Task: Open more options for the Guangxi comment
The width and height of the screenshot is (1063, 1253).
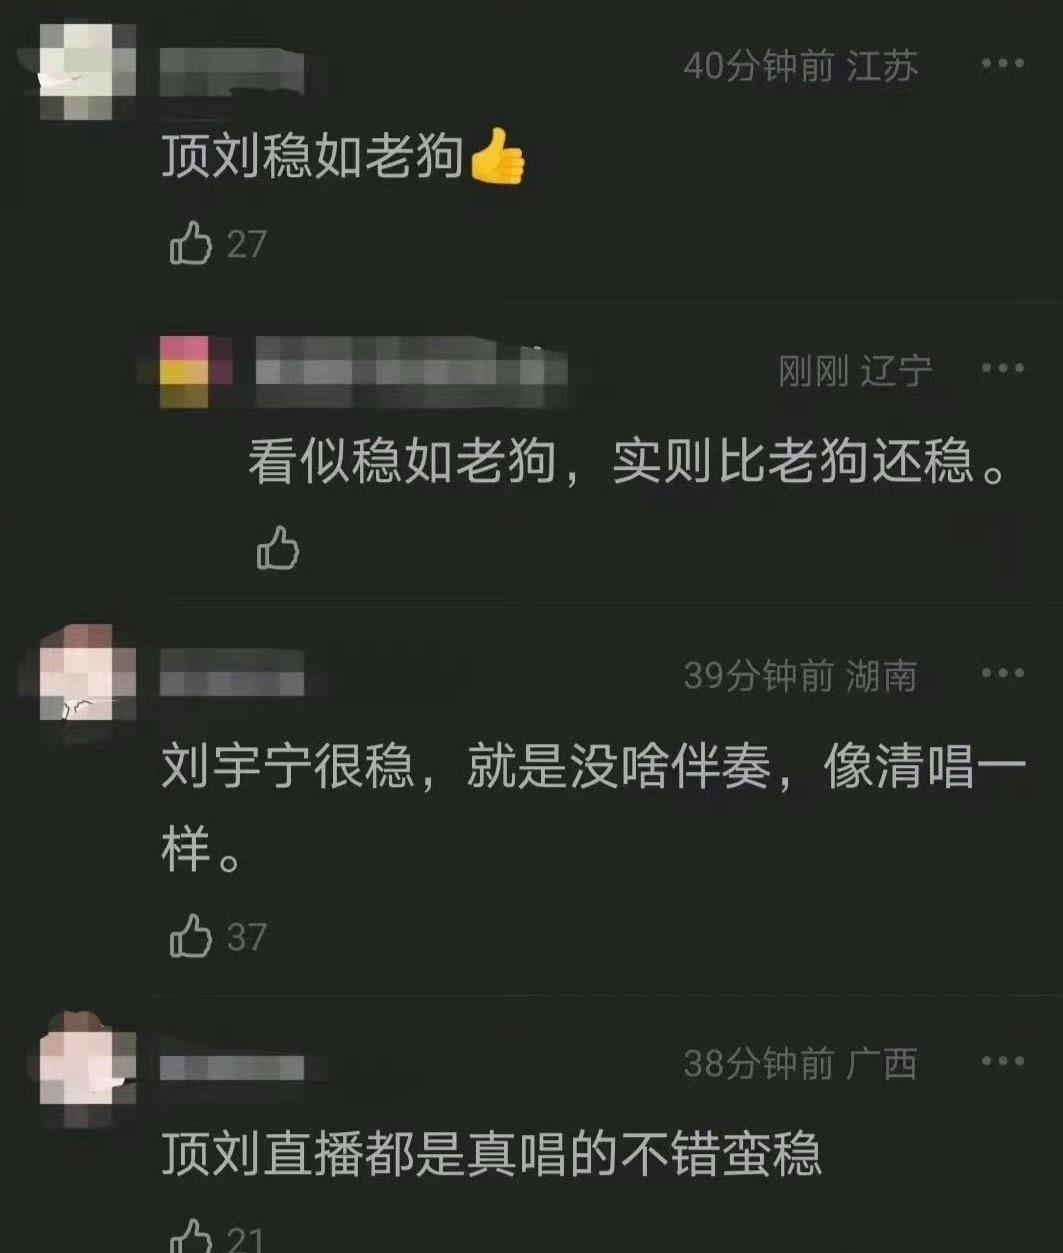Action: [1003, 1061]
